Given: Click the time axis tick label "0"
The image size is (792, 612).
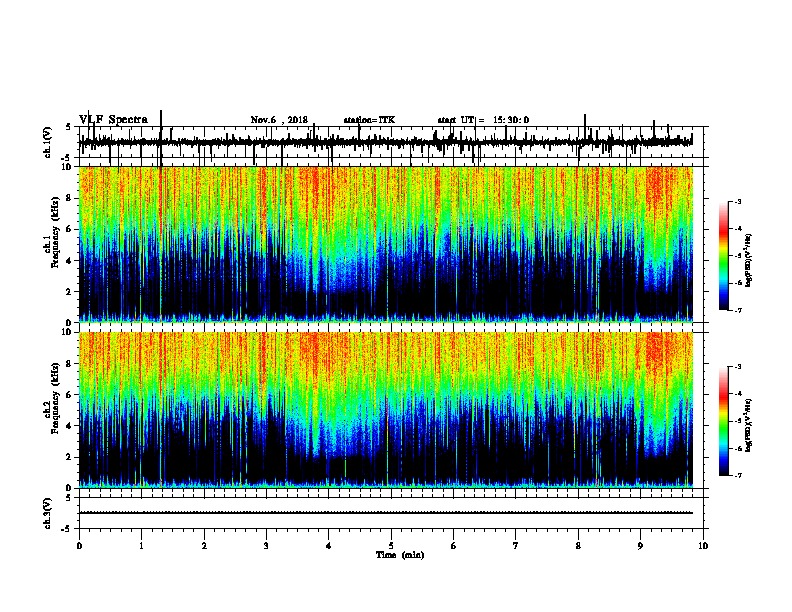Looking at the screenshot, I should tap(79, 546).
